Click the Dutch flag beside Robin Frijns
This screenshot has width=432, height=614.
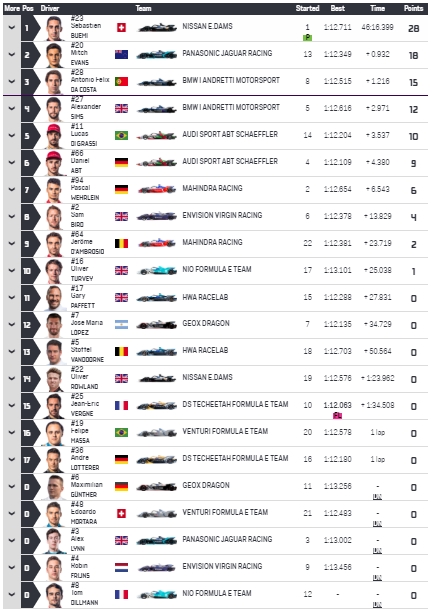(x=121, y=567)
